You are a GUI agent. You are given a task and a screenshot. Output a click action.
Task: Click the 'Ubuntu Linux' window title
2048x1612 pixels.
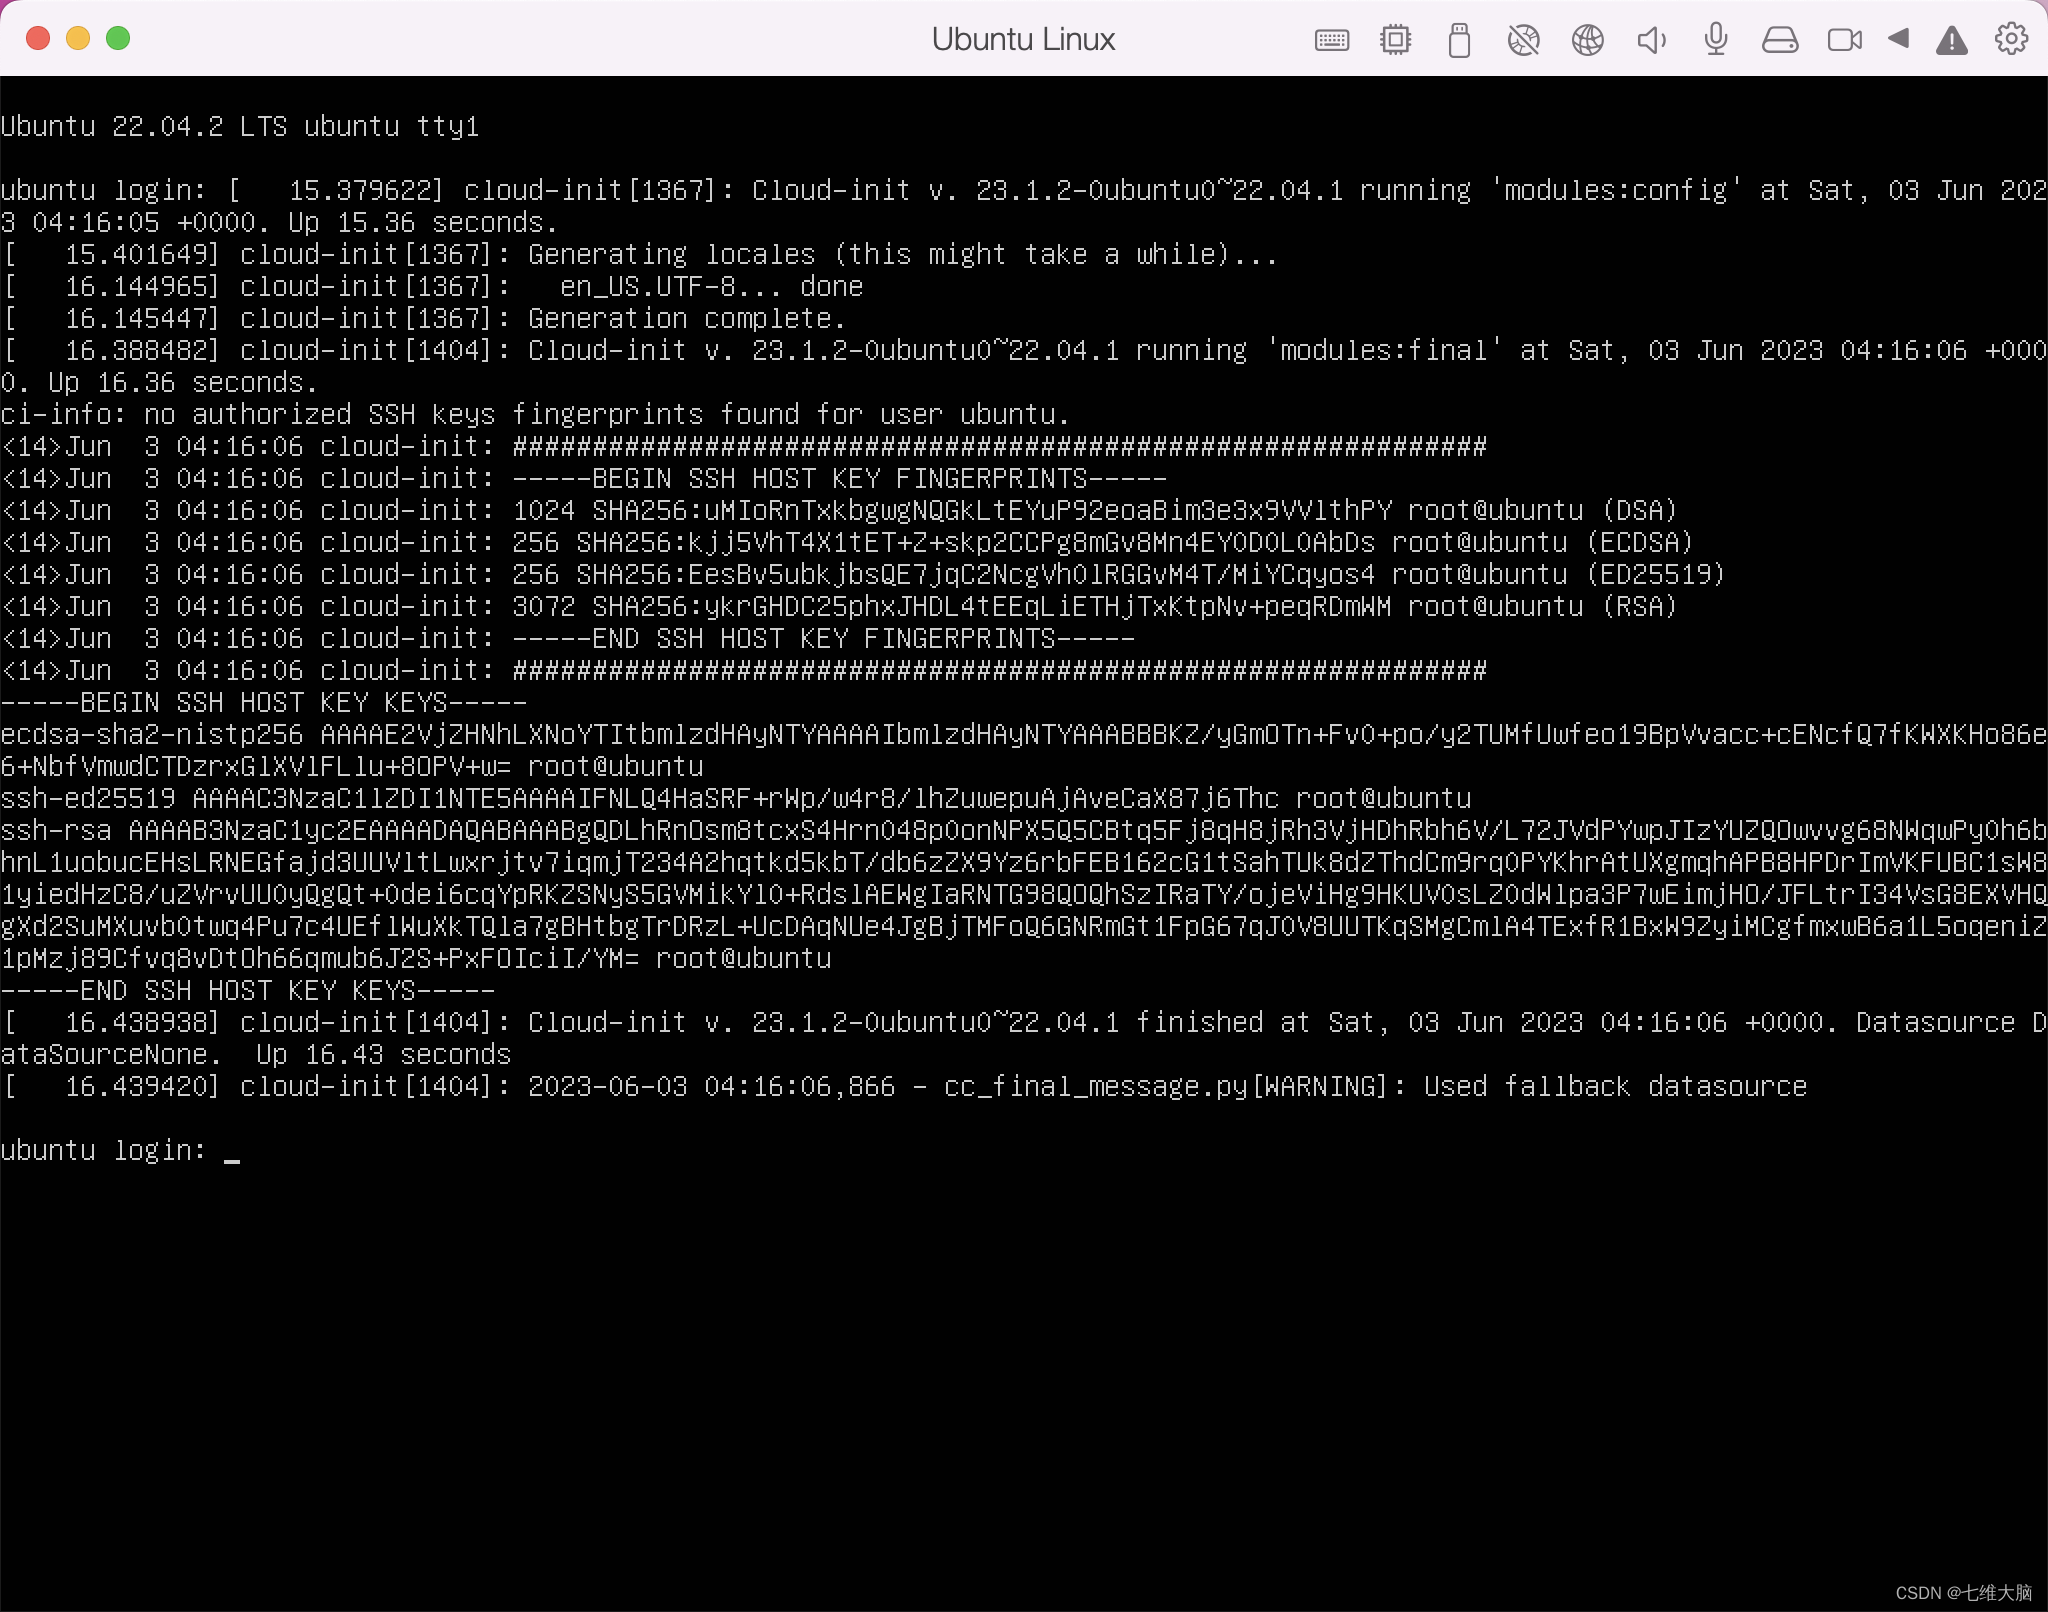(1023, 39)
